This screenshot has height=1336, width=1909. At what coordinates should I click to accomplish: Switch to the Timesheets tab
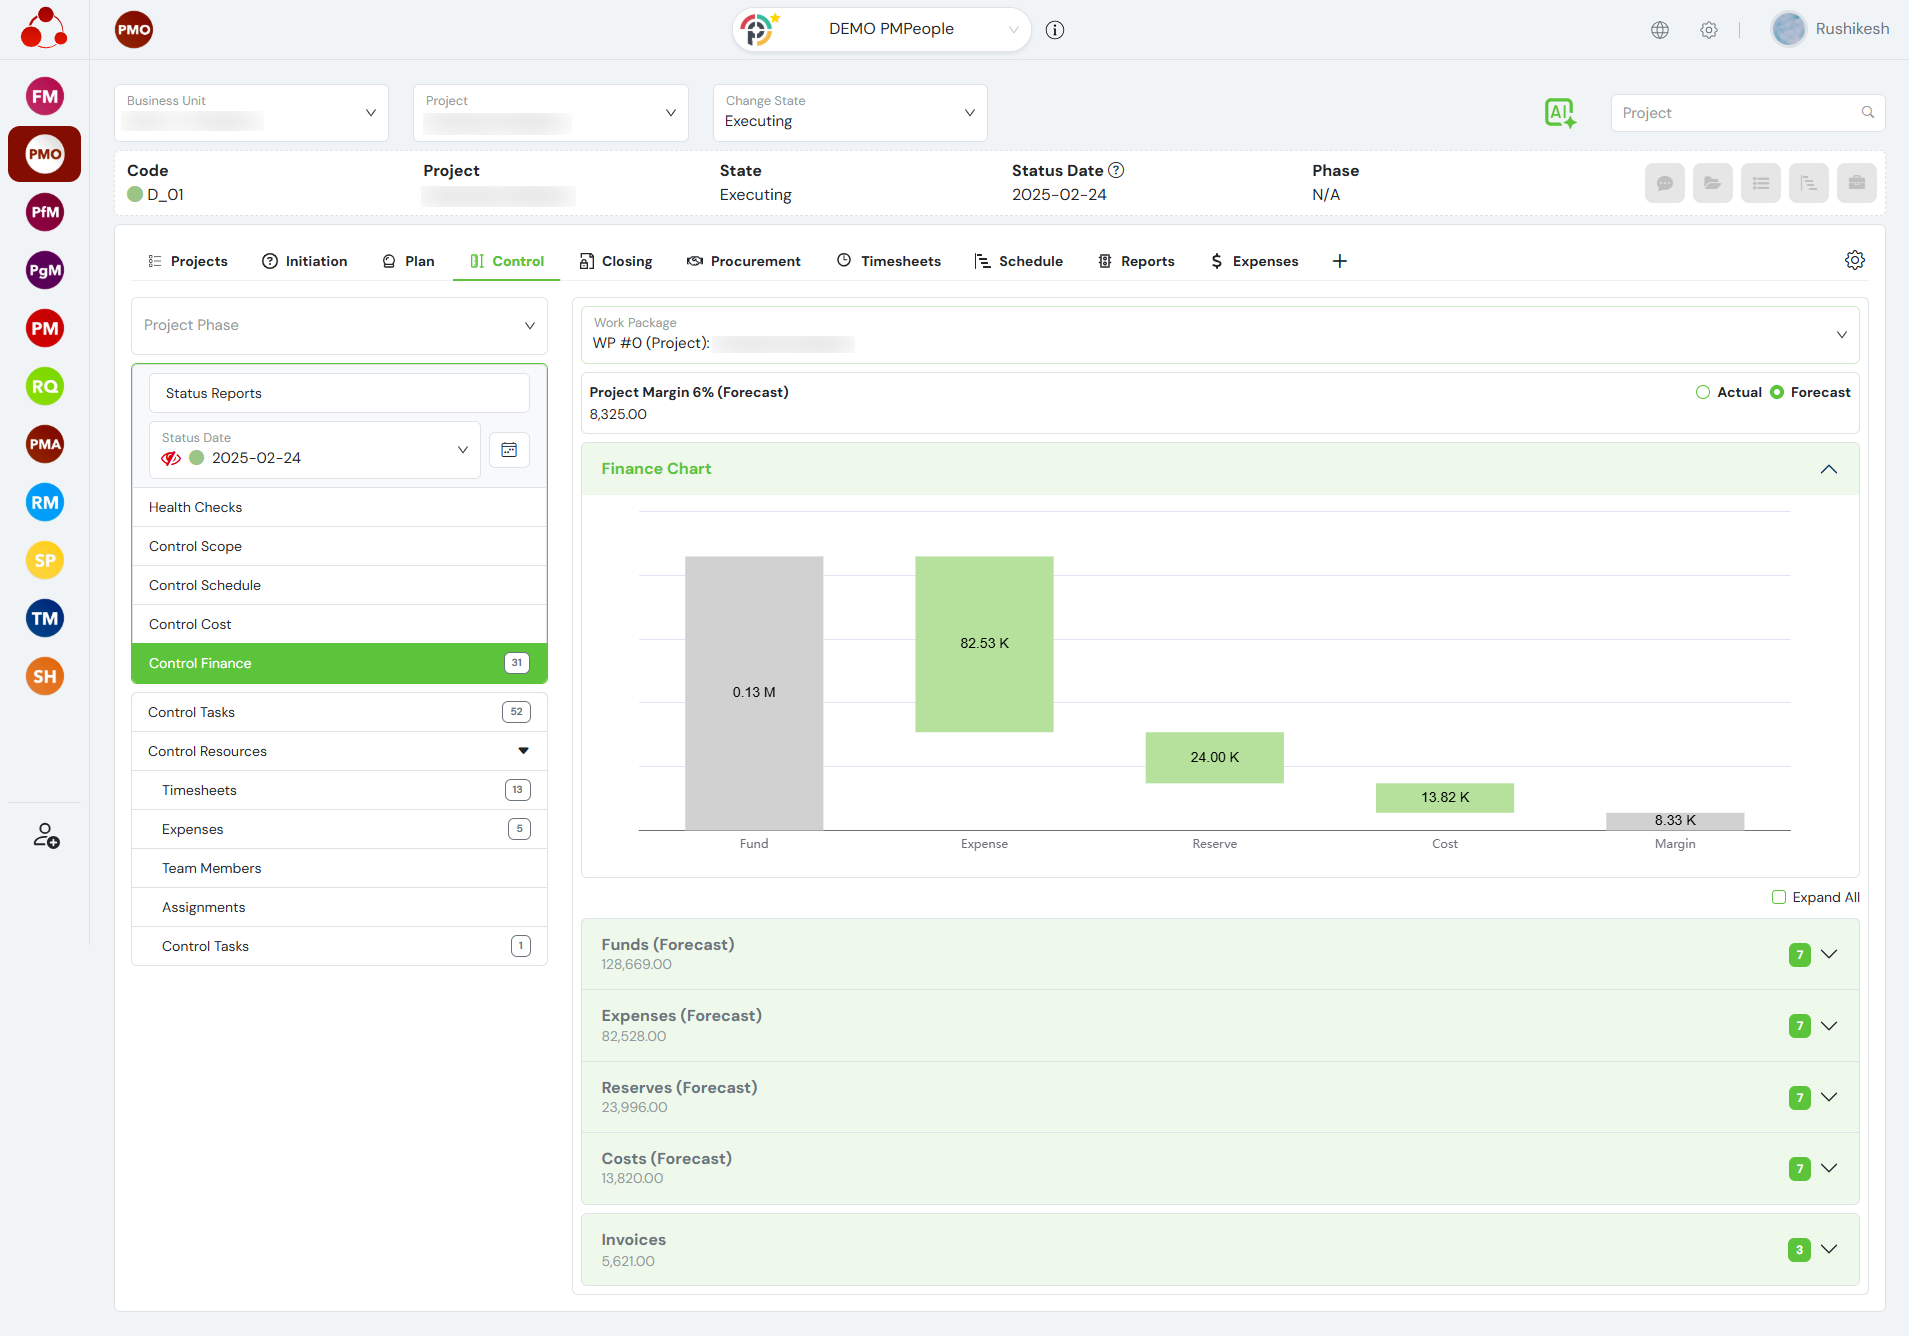pos(889,261)
